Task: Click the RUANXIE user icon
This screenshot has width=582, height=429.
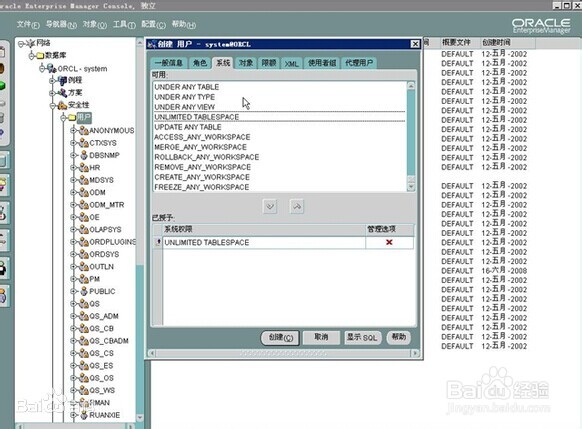Action: [x=84, y=415]
